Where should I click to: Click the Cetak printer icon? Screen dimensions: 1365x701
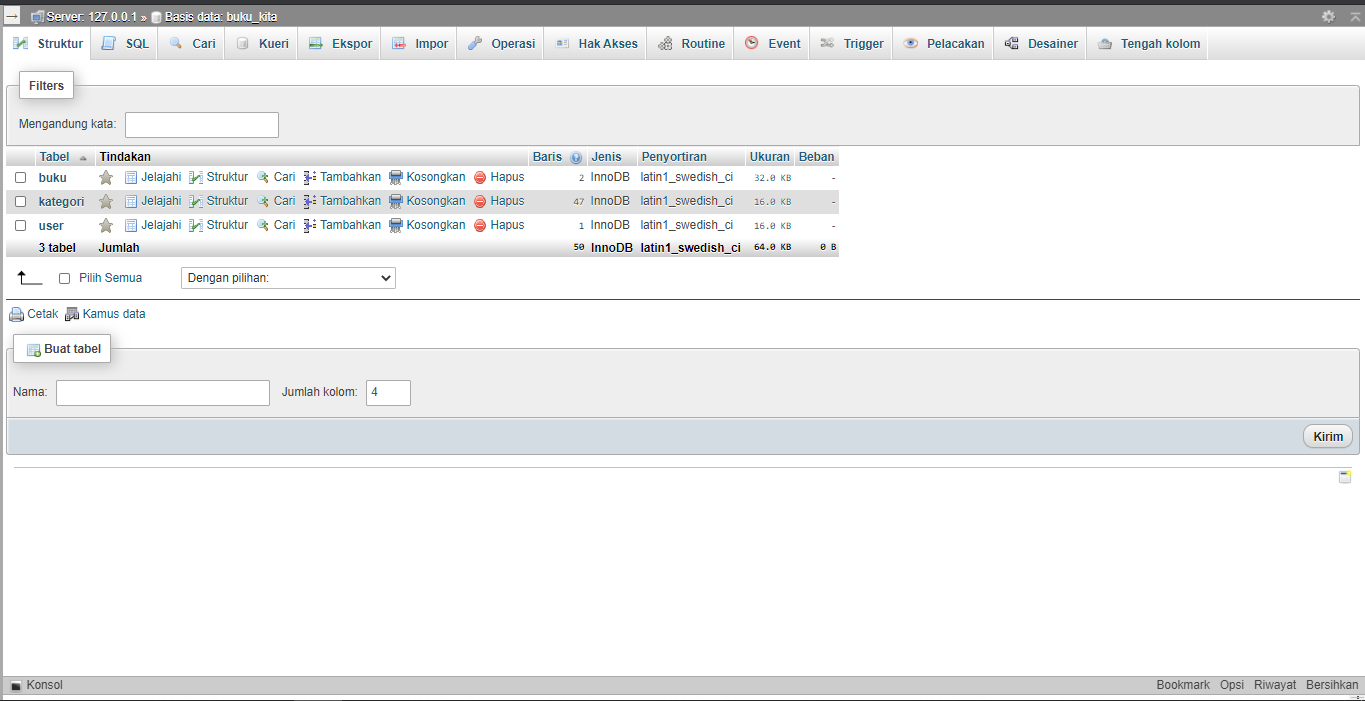17,314
